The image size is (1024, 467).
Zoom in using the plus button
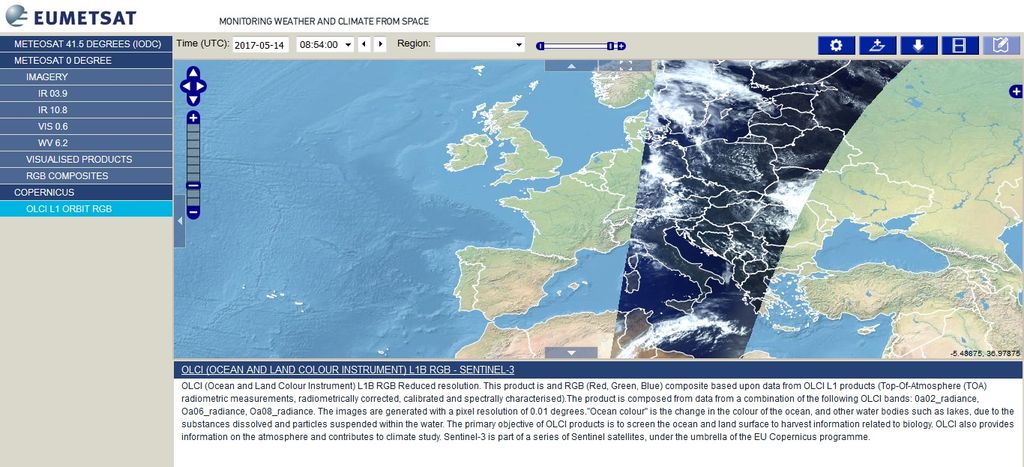pos(193,118)
